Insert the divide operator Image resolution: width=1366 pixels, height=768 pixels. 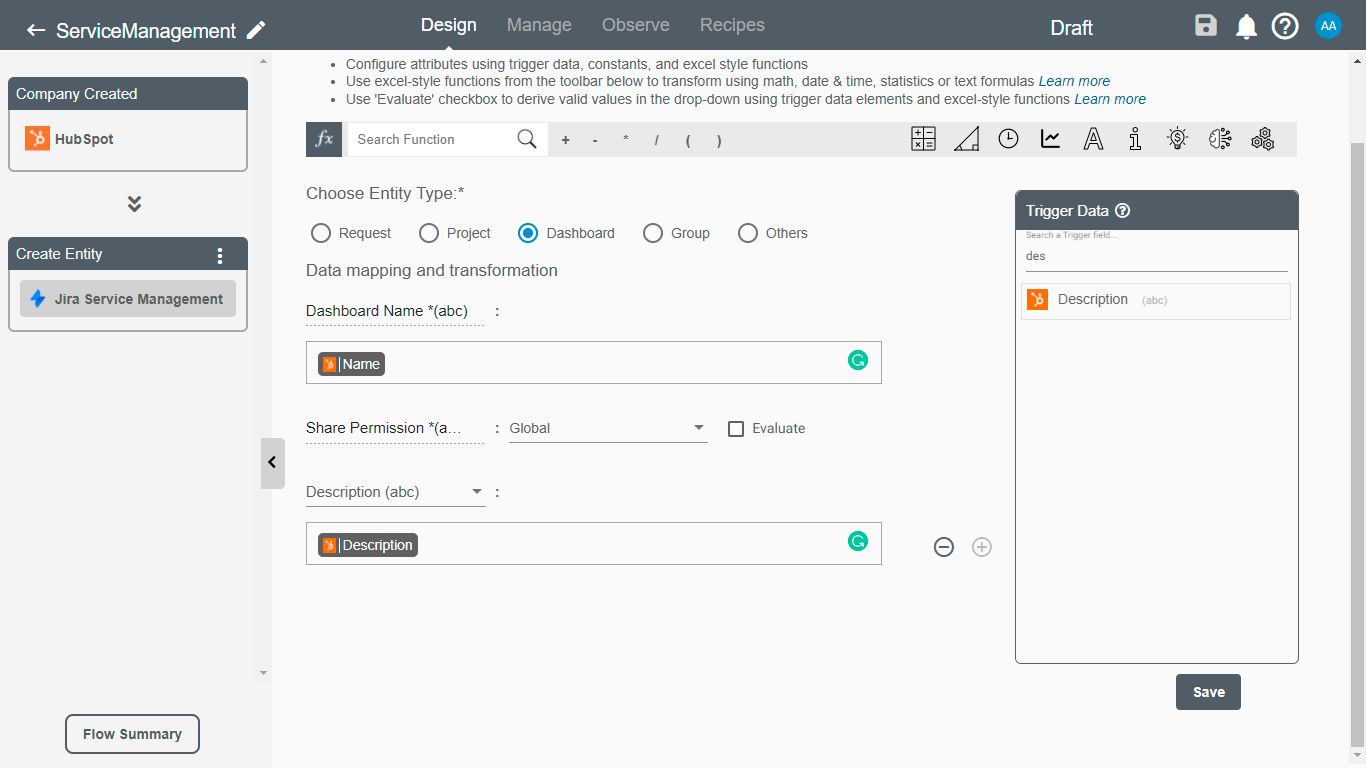[657, 140]
